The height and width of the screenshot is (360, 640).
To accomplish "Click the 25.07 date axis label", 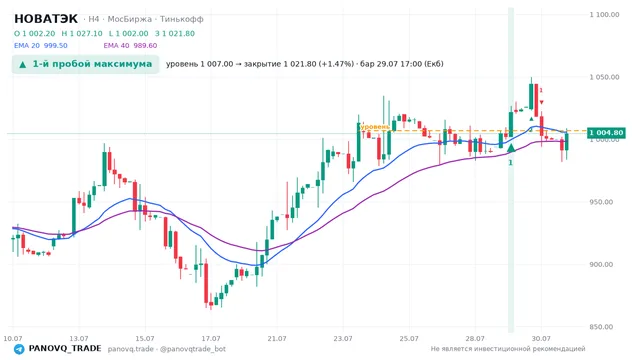I will pyautogui.click(x=409, y=338).
